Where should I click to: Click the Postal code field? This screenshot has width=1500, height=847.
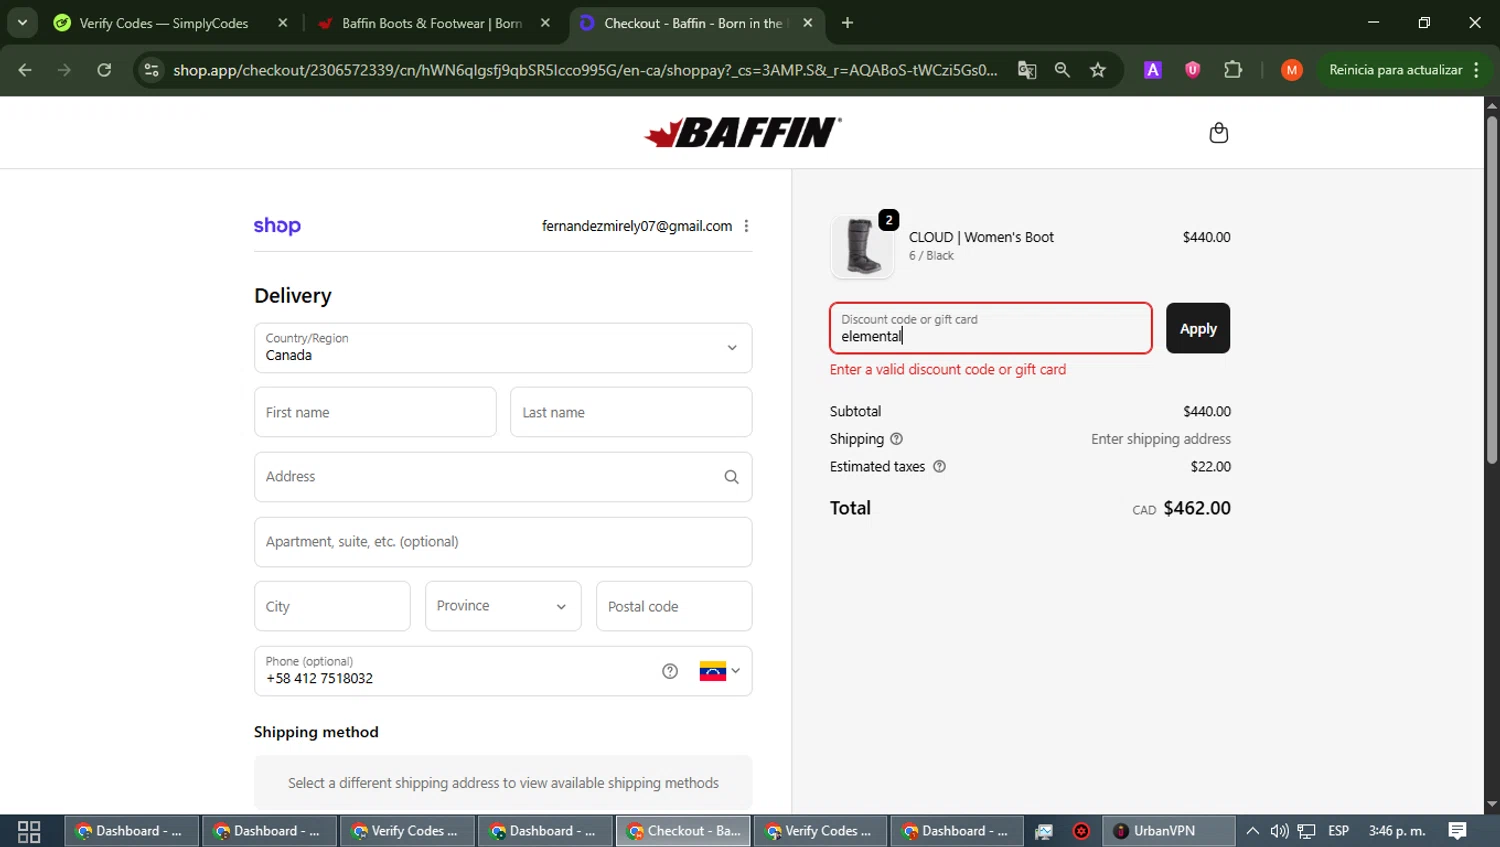[674, 606]
